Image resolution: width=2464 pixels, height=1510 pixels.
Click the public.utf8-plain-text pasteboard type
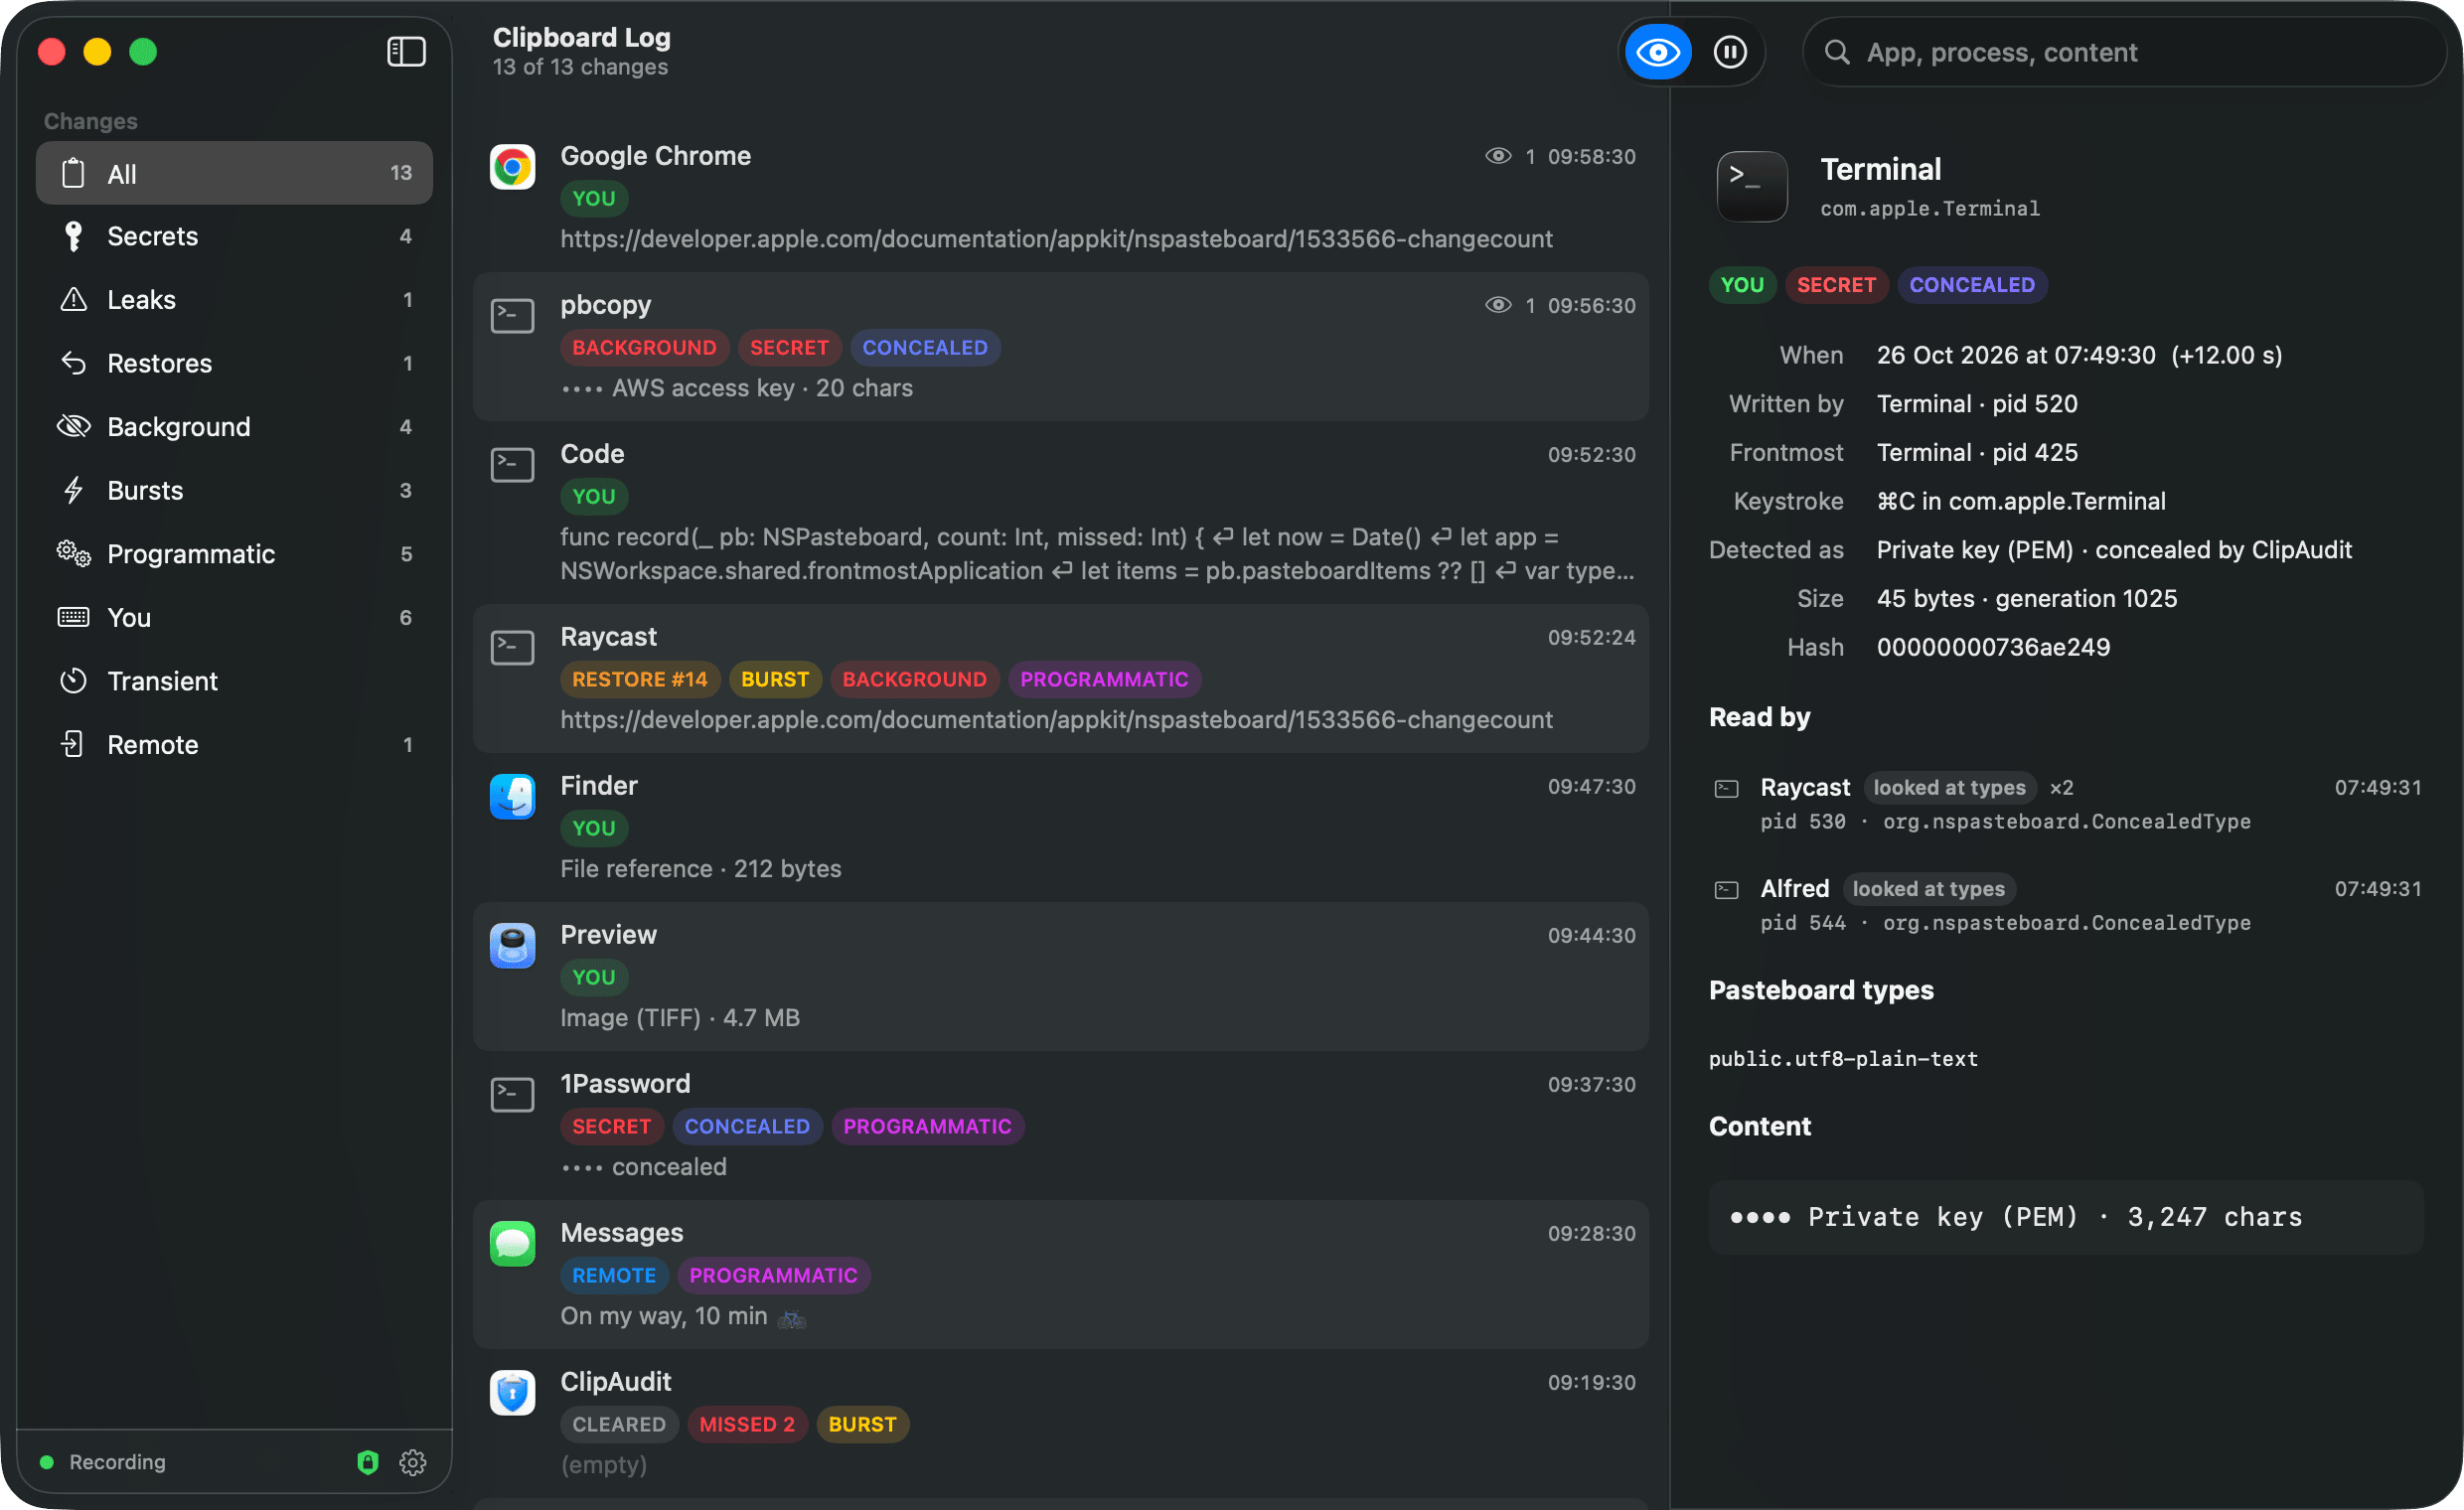1843,1058
